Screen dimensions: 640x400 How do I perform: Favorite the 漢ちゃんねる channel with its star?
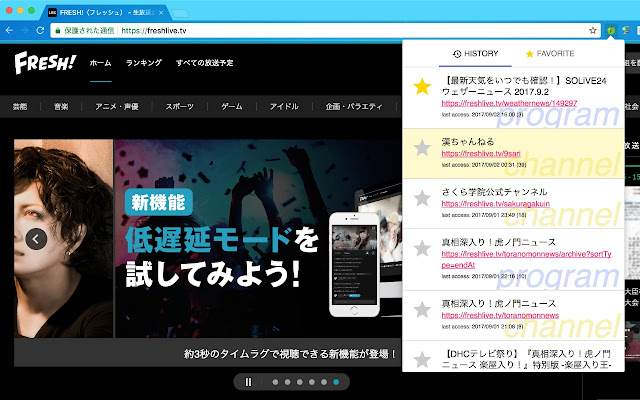click(422, 149)
